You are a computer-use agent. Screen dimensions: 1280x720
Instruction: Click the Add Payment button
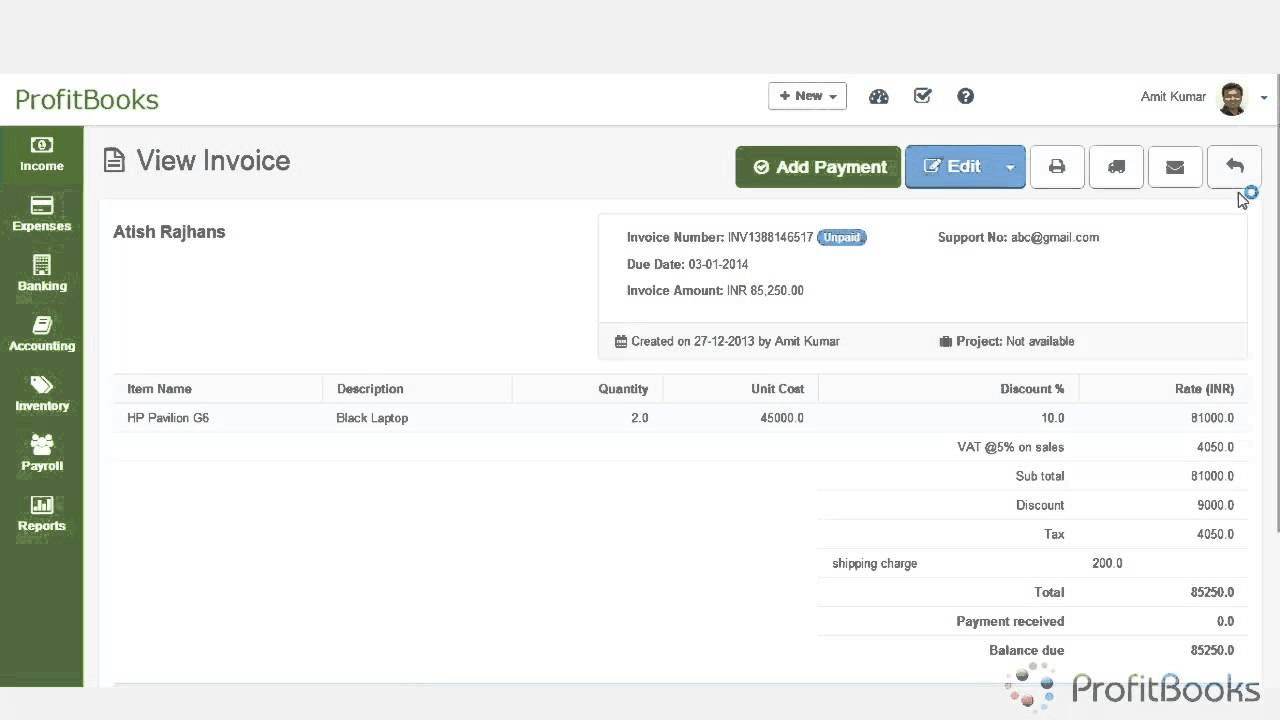pyautogui.click(x=818, y=167)
